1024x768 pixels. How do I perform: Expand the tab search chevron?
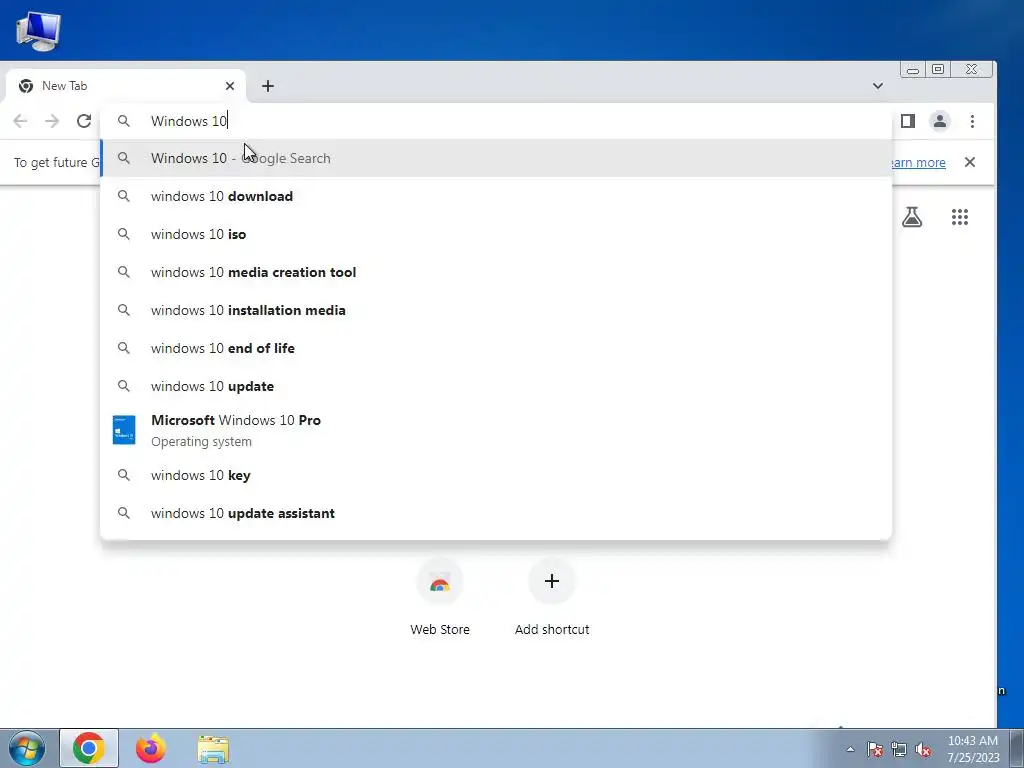tap(878, 86)
